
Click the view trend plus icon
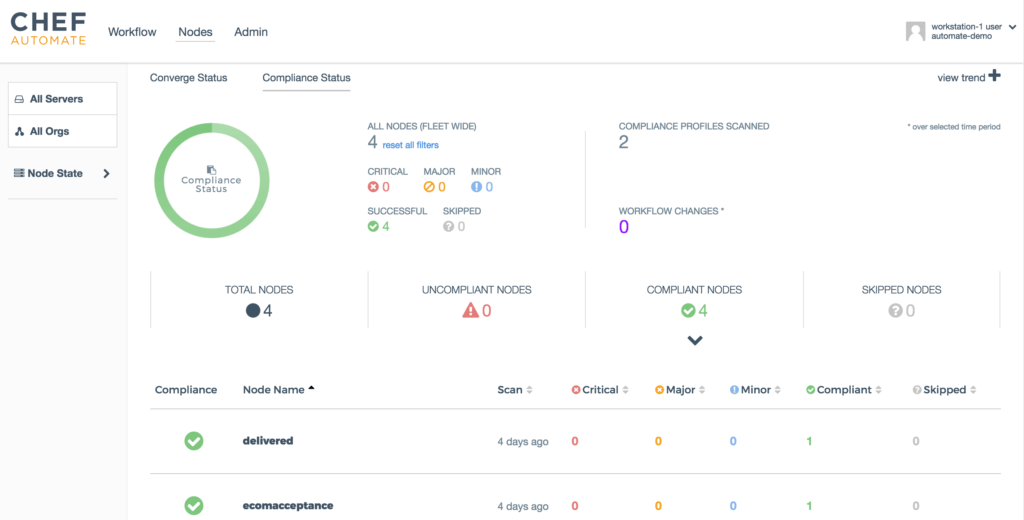tap(993, 76)
